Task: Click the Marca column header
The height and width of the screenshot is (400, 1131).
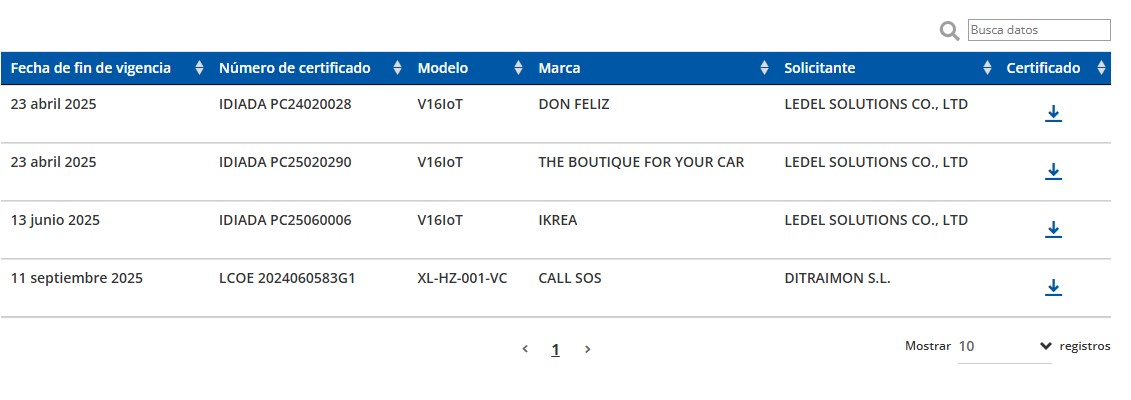Action: click(x=559, y=68)
